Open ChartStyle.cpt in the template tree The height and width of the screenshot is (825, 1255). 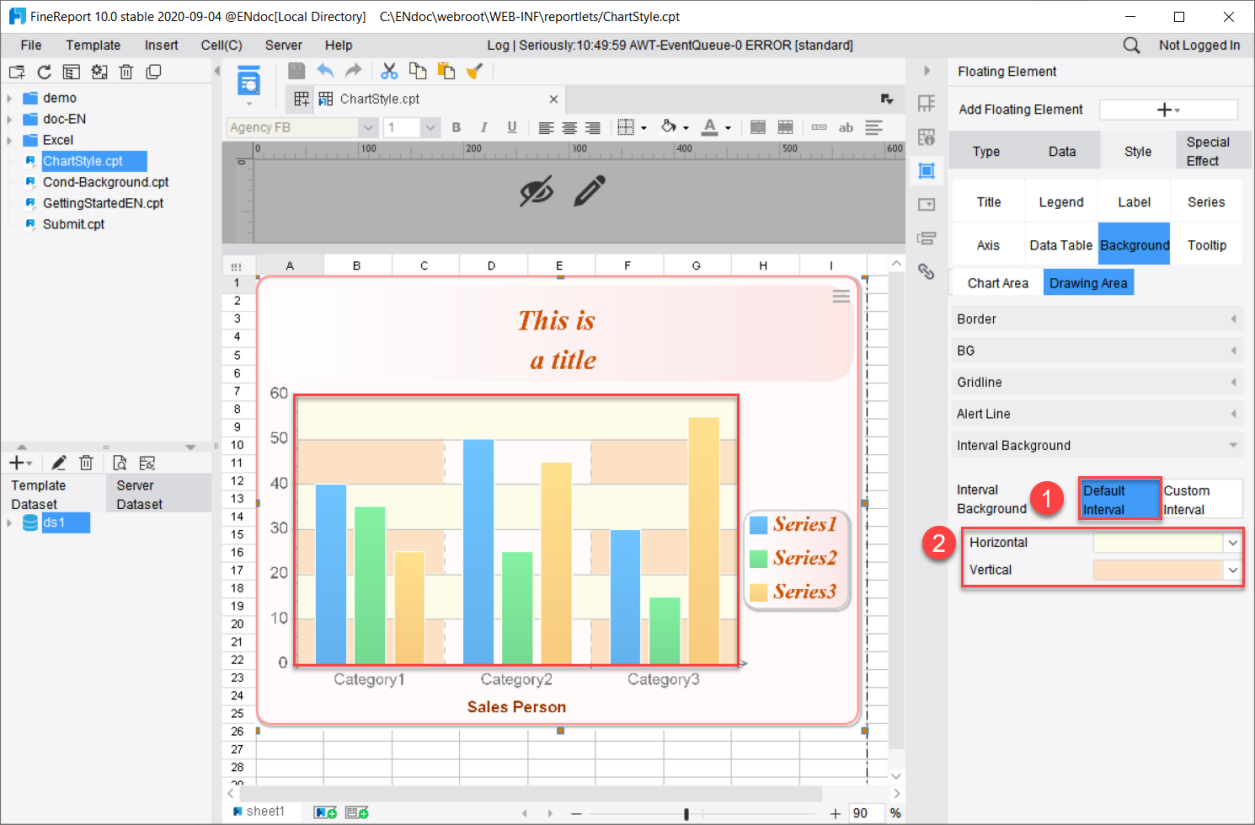click(x=80, y=160)
